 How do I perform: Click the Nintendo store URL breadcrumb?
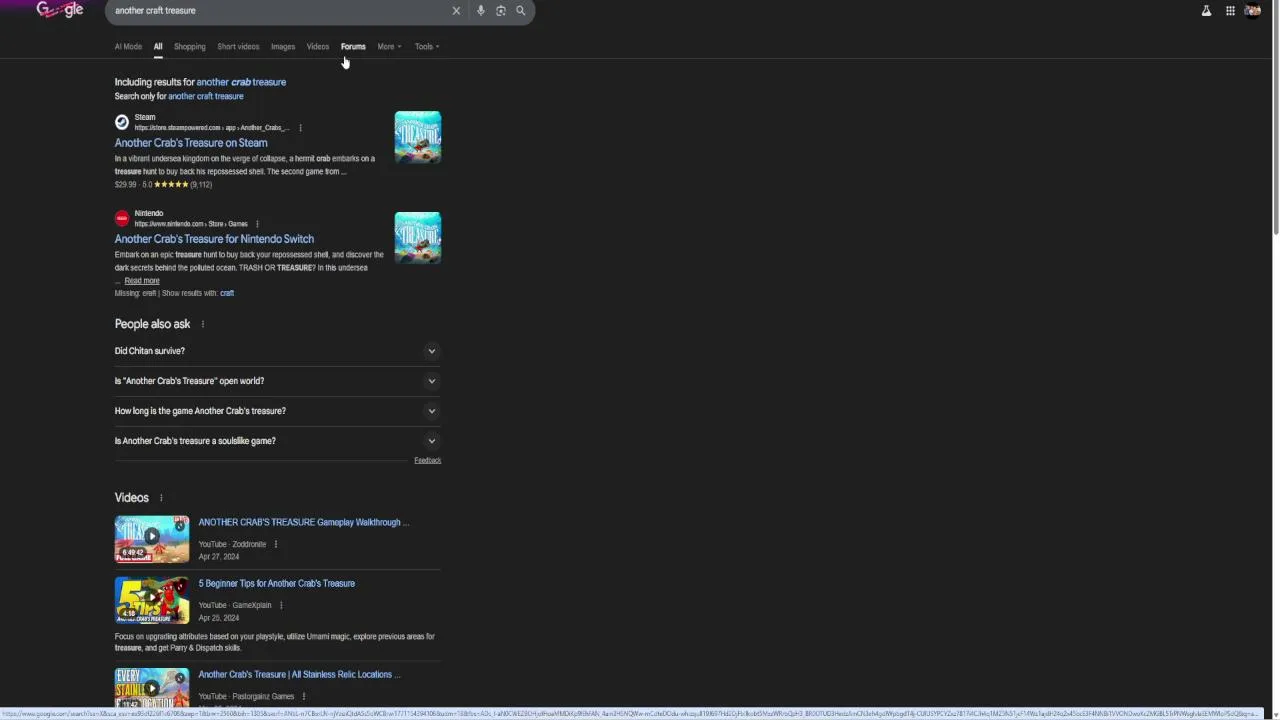[191, 224]
